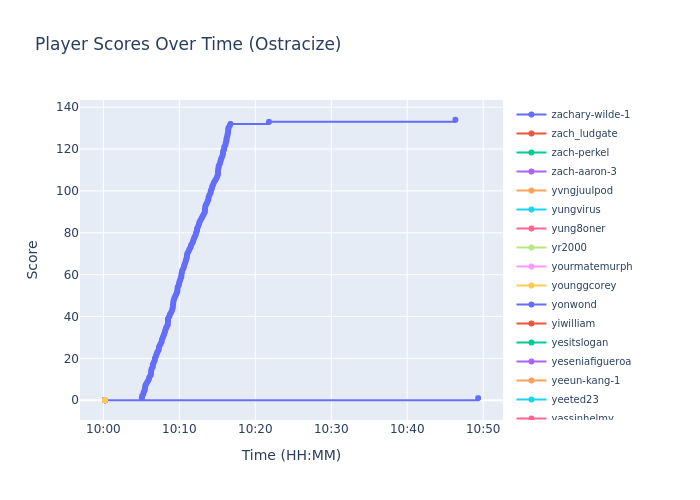Click the younggcorey yellow legend marker
The height and width of the screenshot is (500, 700).
[531, 286]
